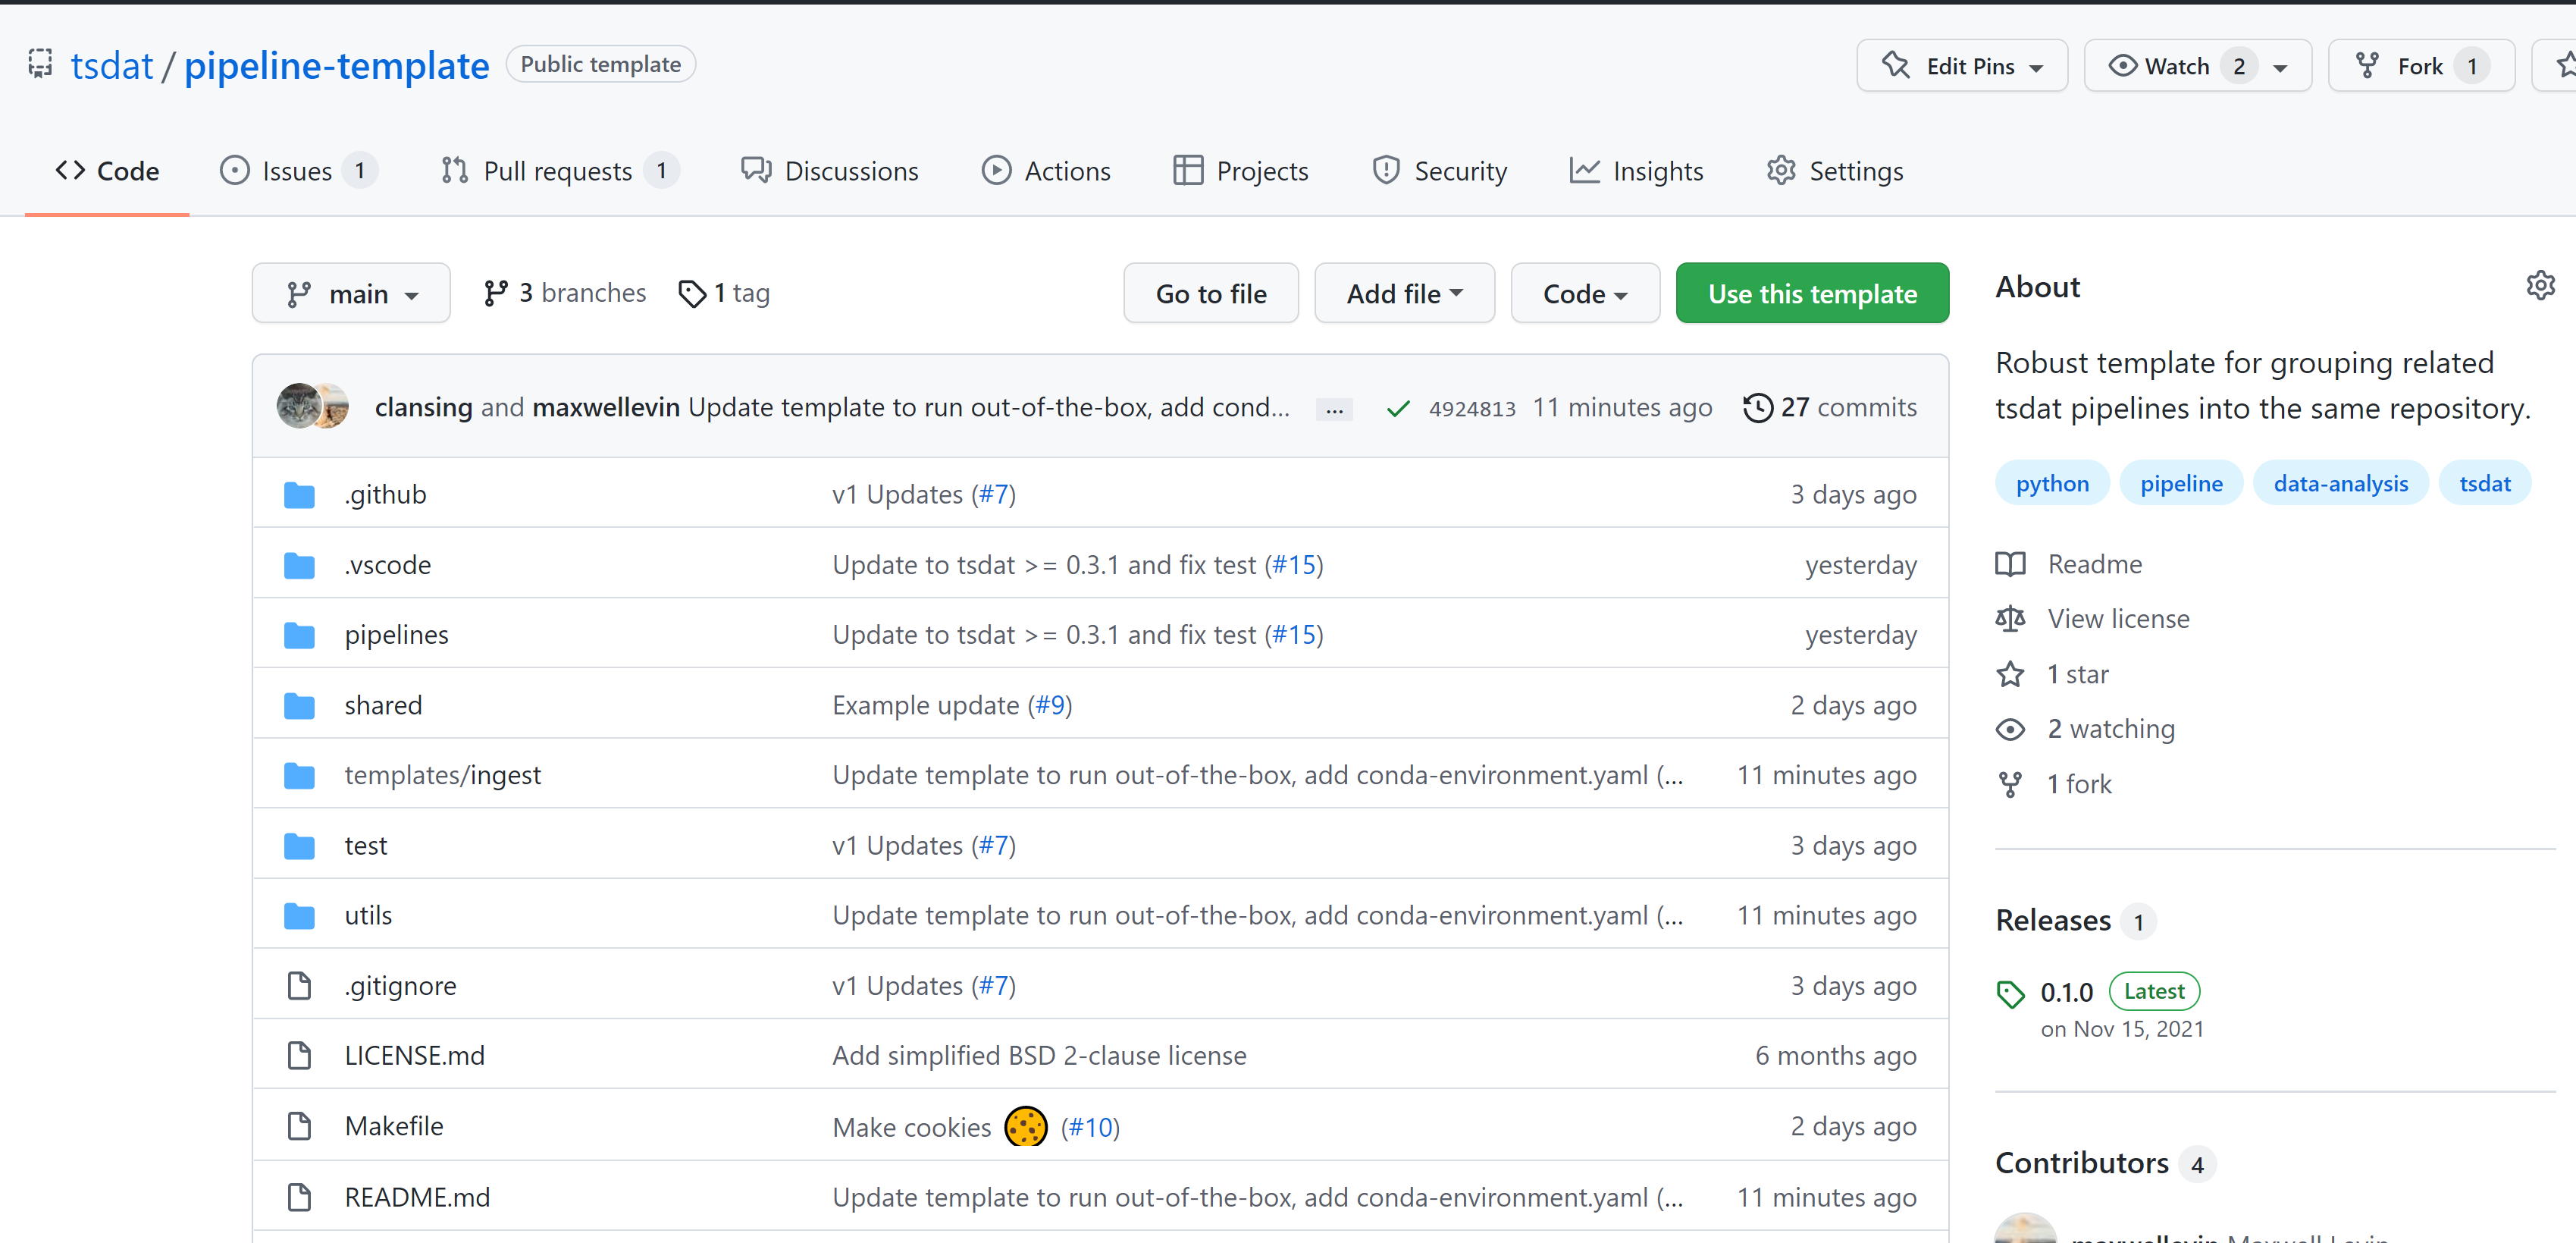The width and height of the screenshot is (2576, 1243).
Task: Click 'Add simplified BSD 2-clause license' commit message
Action: click(1039, 1056)
